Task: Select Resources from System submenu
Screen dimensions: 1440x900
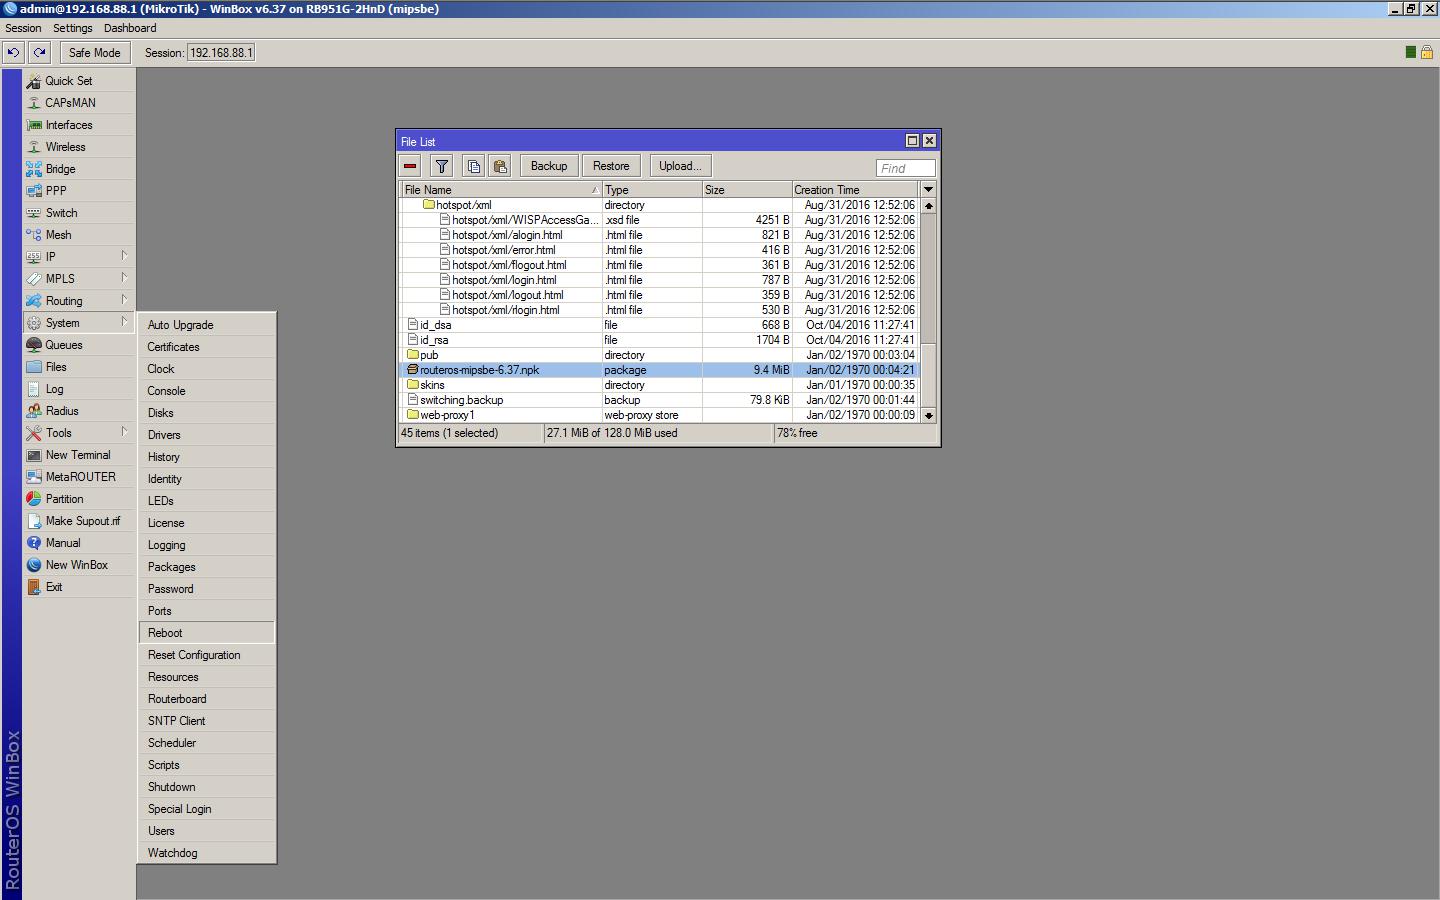Action: [207, 677]
